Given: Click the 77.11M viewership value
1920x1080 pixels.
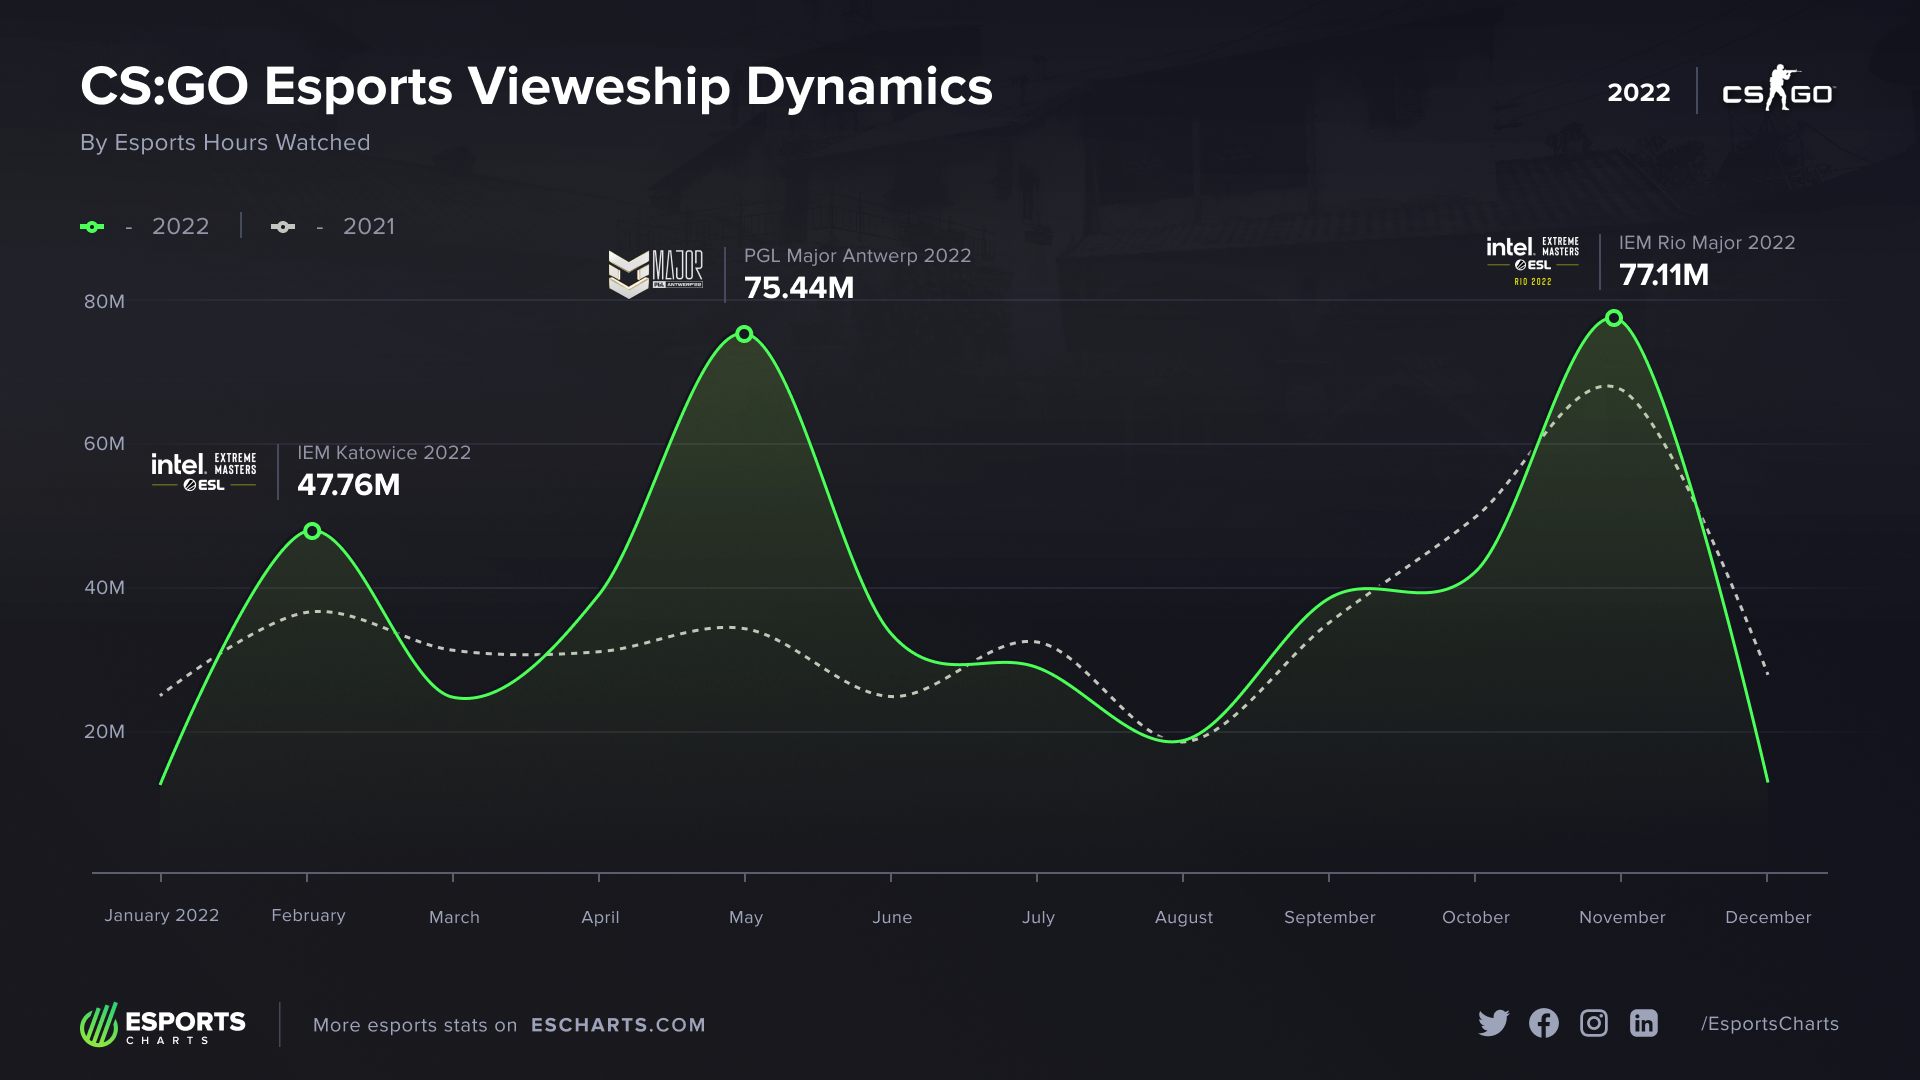Looking at the screenshot, I should 1663,275.
